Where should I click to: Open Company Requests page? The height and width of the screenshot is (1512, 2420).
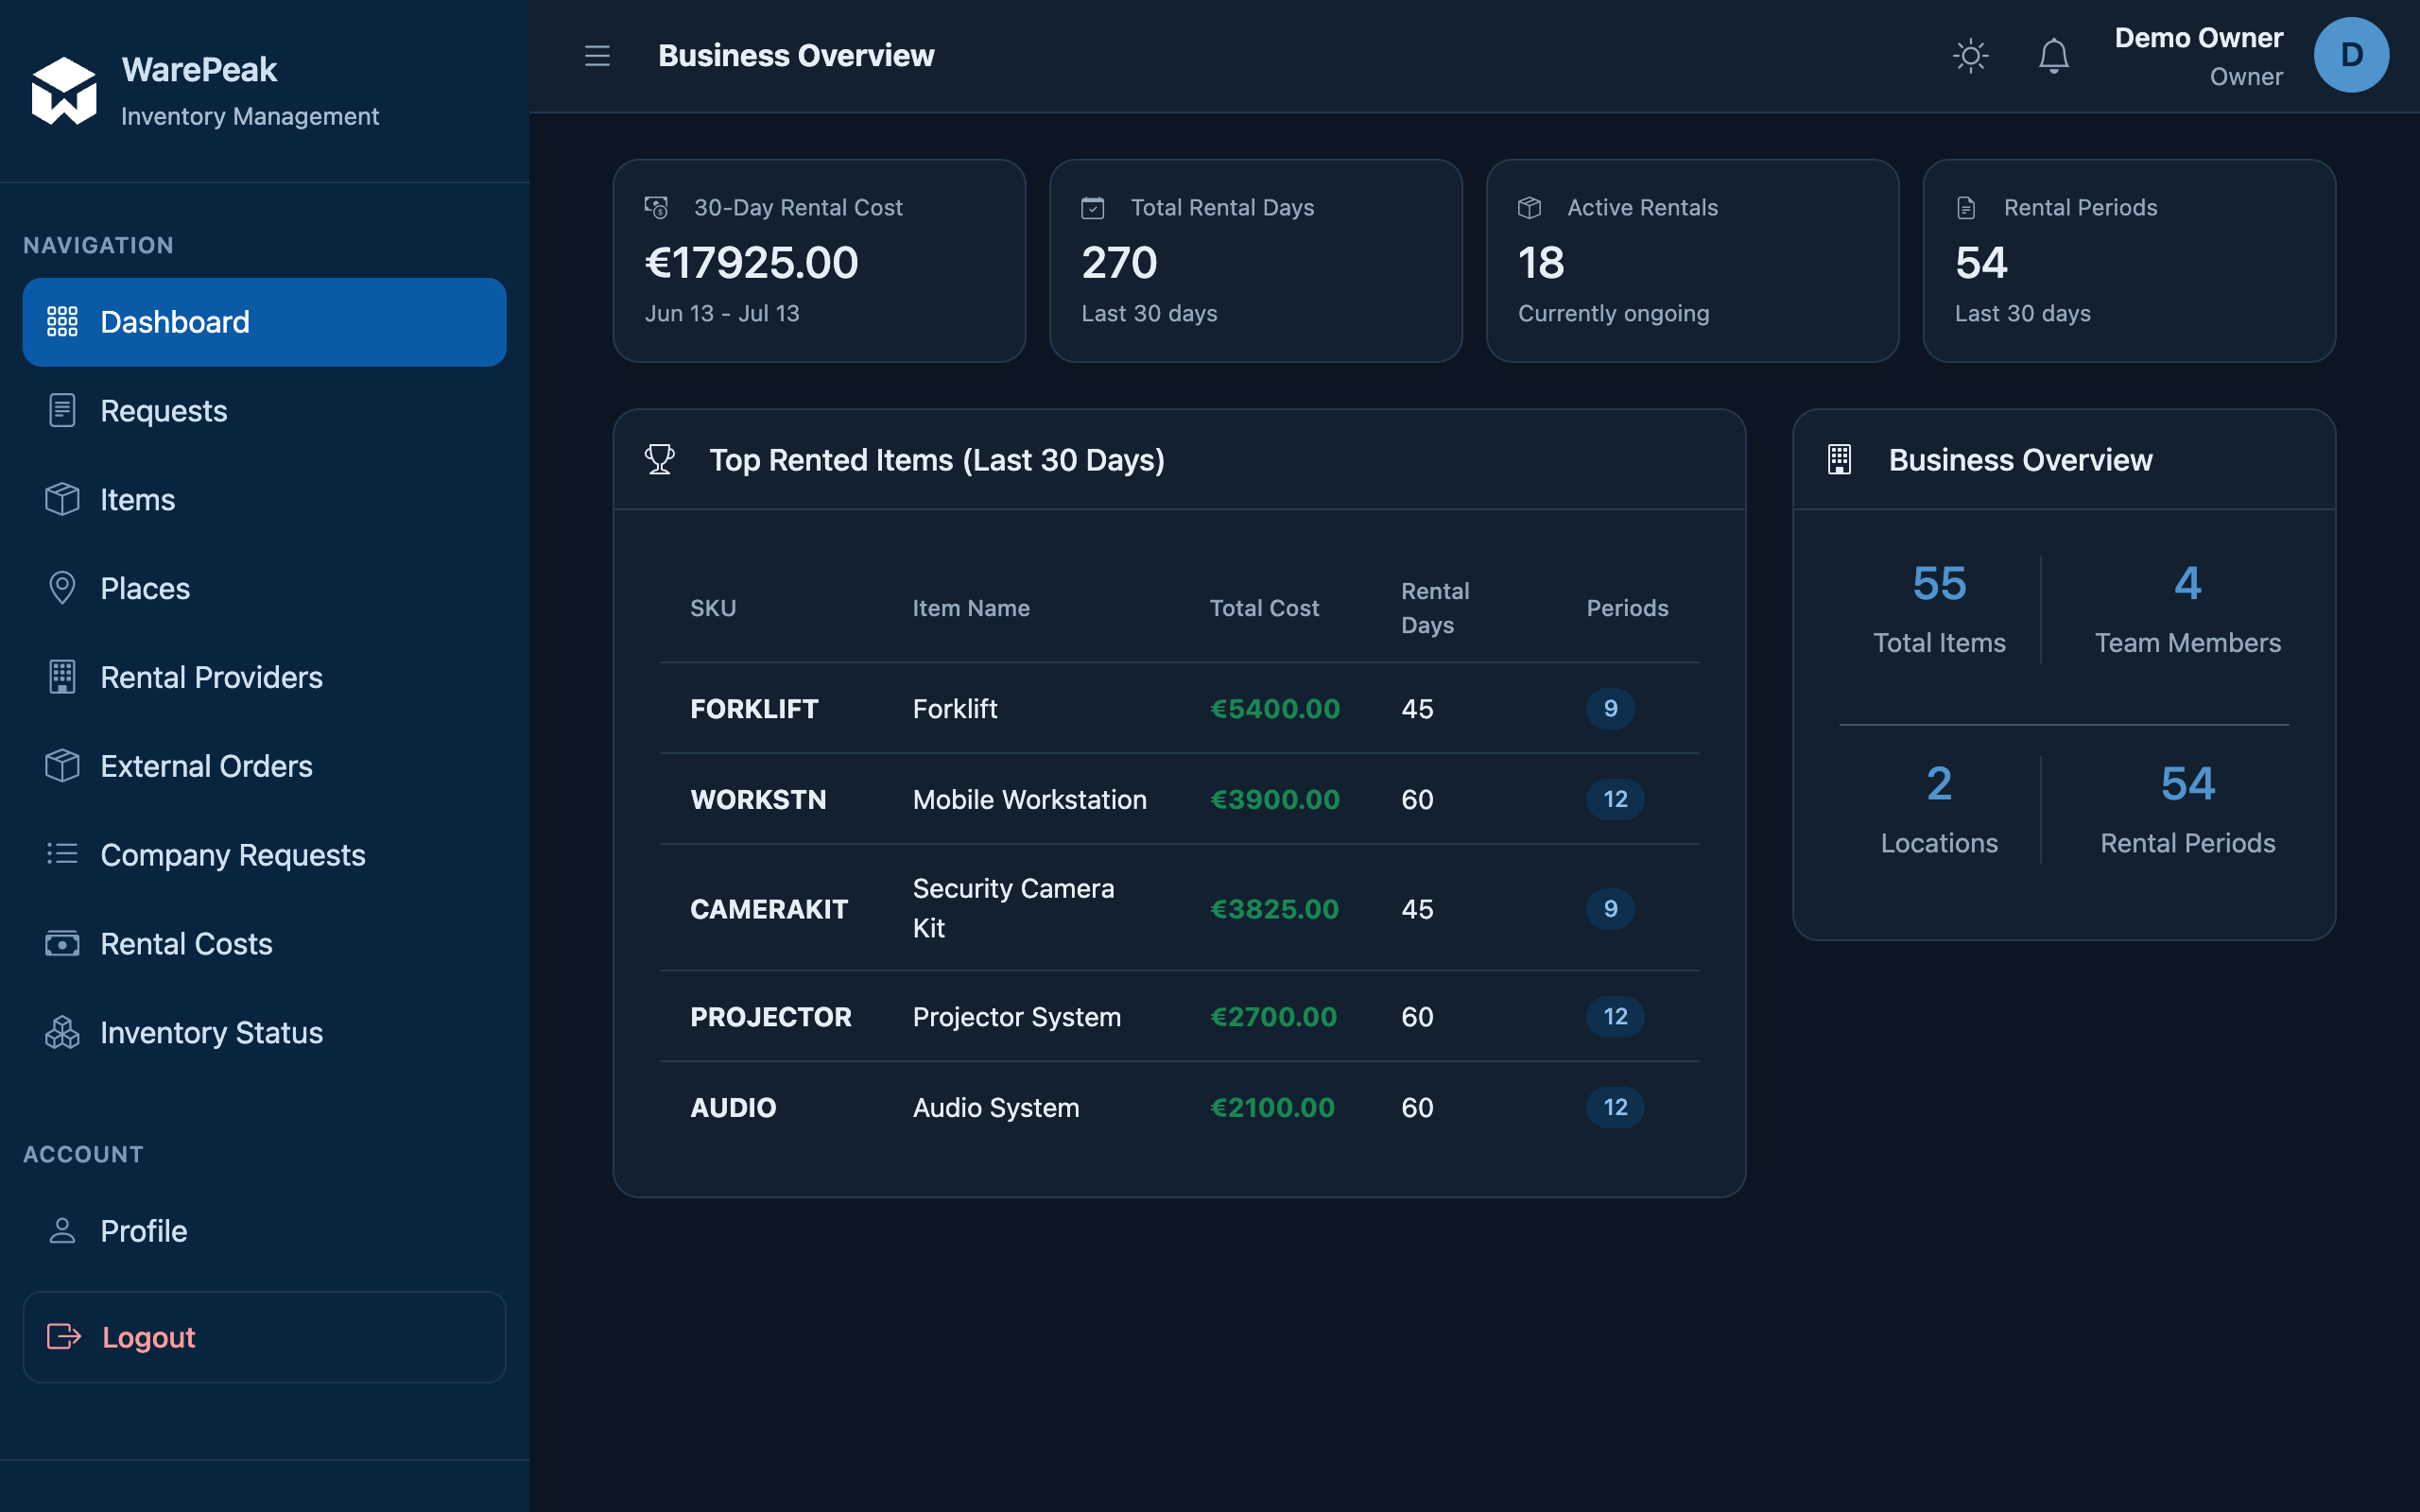264,854
